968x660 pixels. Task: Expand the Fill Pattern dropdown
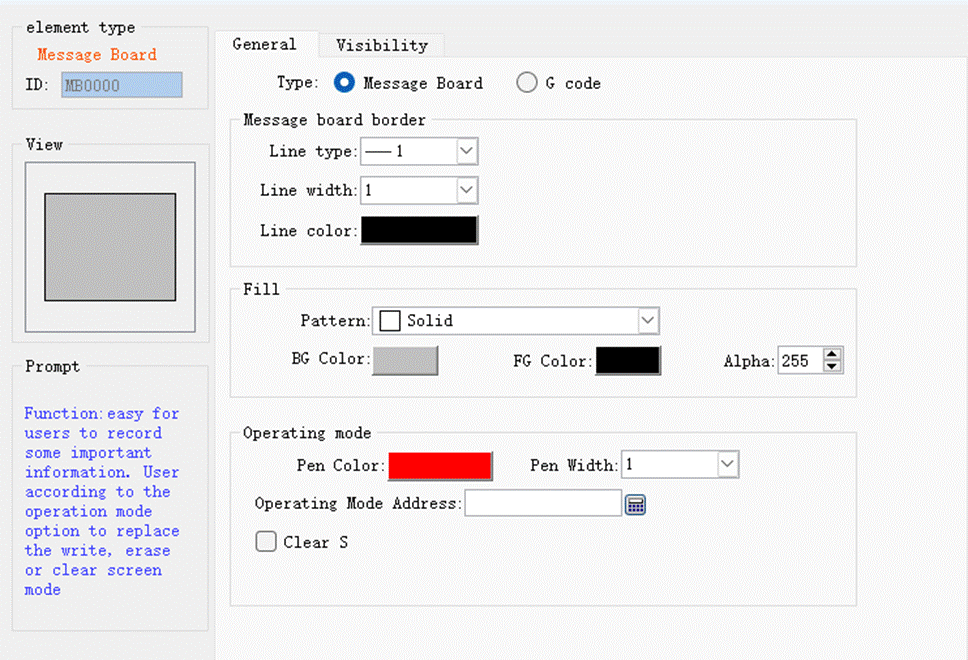[648, 320]
